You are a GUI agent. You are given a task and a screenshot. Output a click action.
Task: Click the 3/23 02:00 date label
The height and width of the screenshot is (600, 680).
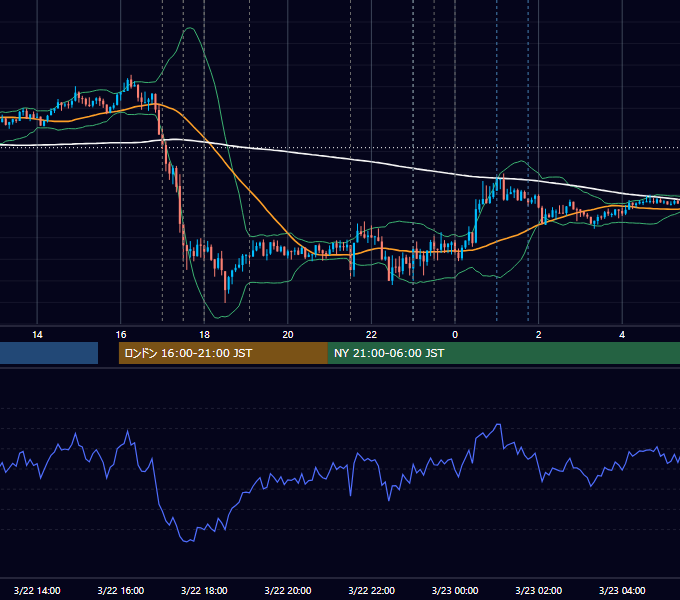[x=539, y=590]
